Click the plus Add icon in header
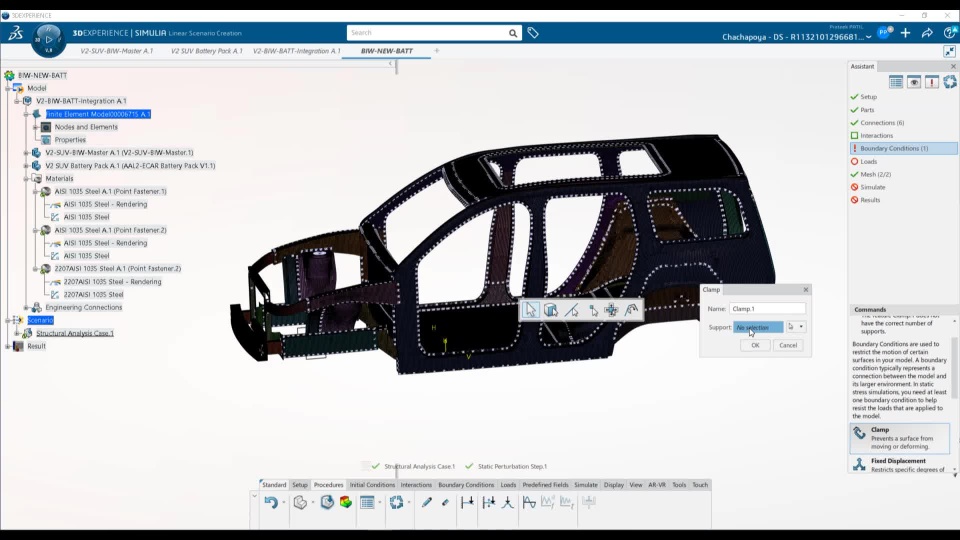This screenshot has width=960, height=540. (x=906, y=33)
